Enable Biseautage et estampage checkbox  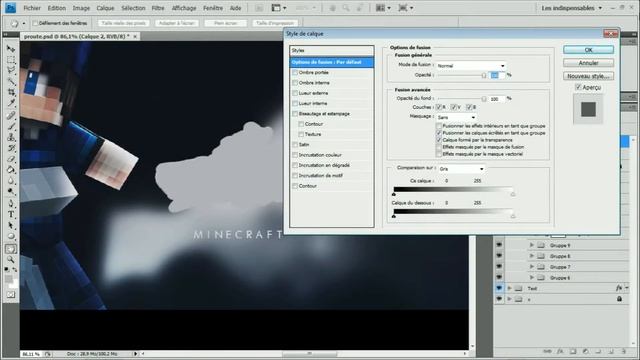pos(295,113)
